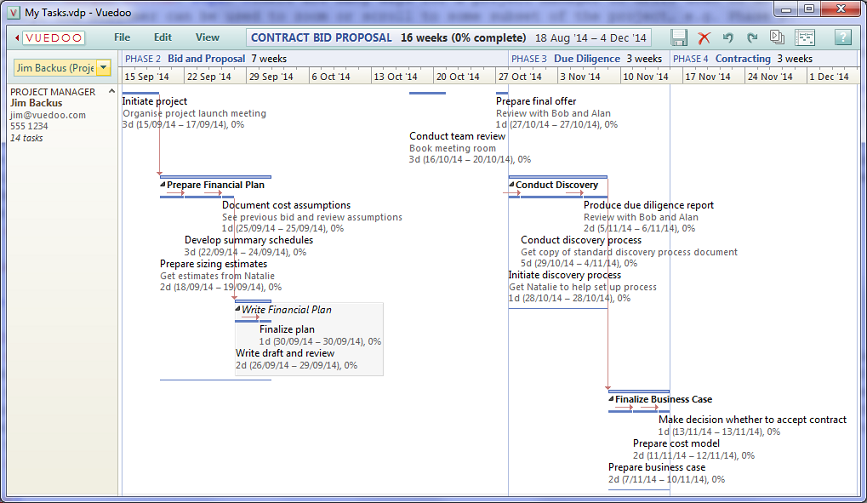Click the jim@vuedoo.com email address
The image size is (867, 503).
click(48, 115)
